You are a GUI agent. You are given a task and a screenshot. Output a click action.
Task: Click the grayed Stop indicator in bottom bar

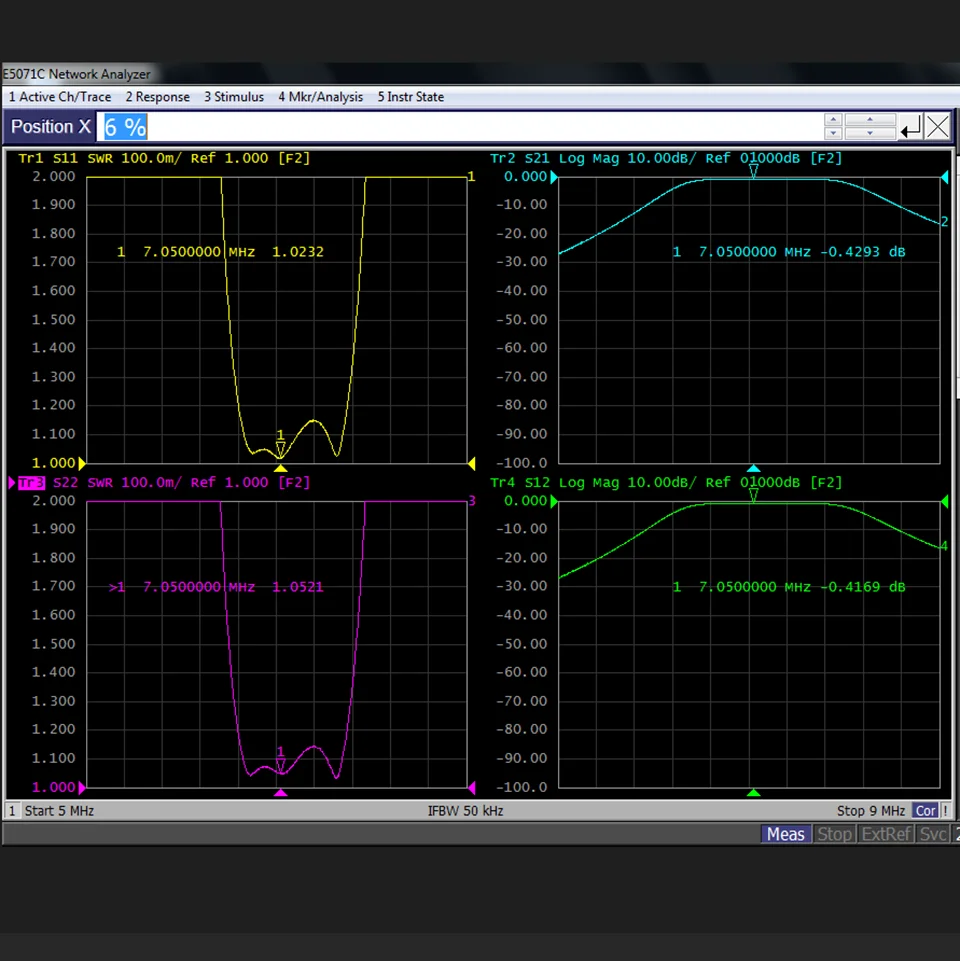pos(834,834)
